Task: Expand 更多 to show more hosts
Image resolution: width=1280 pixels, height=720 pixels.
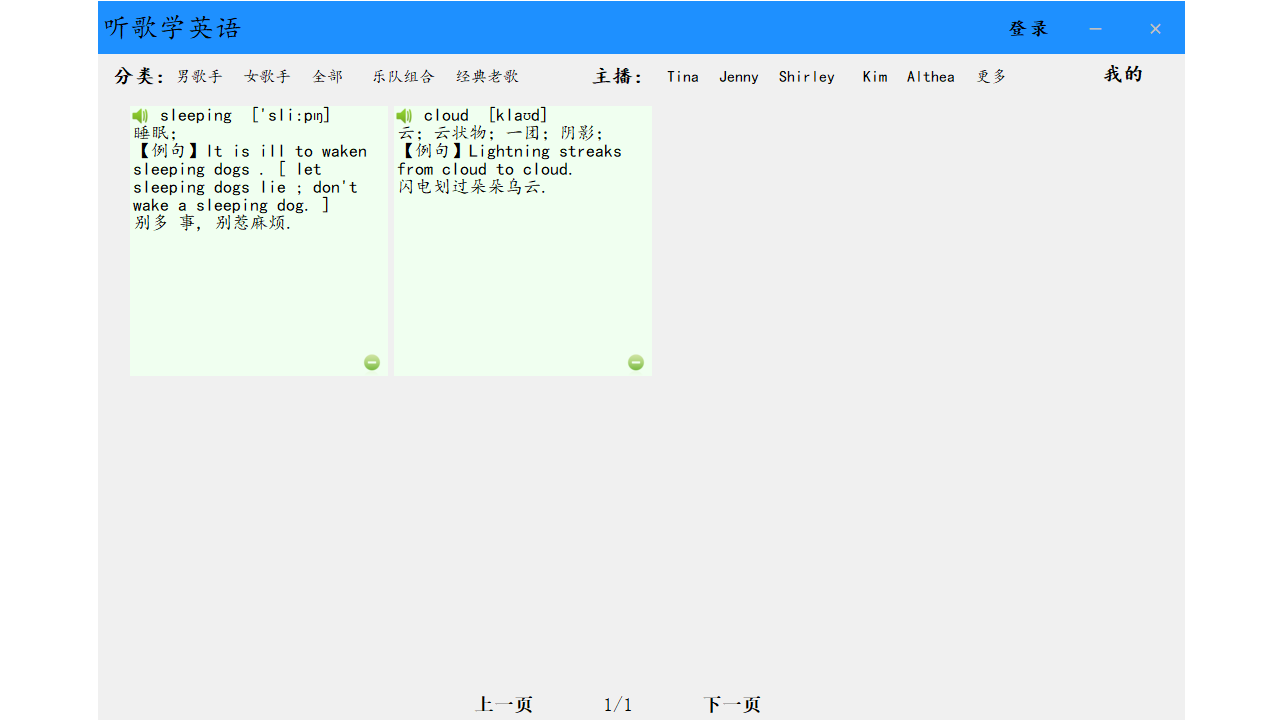Action: [991, 77]
